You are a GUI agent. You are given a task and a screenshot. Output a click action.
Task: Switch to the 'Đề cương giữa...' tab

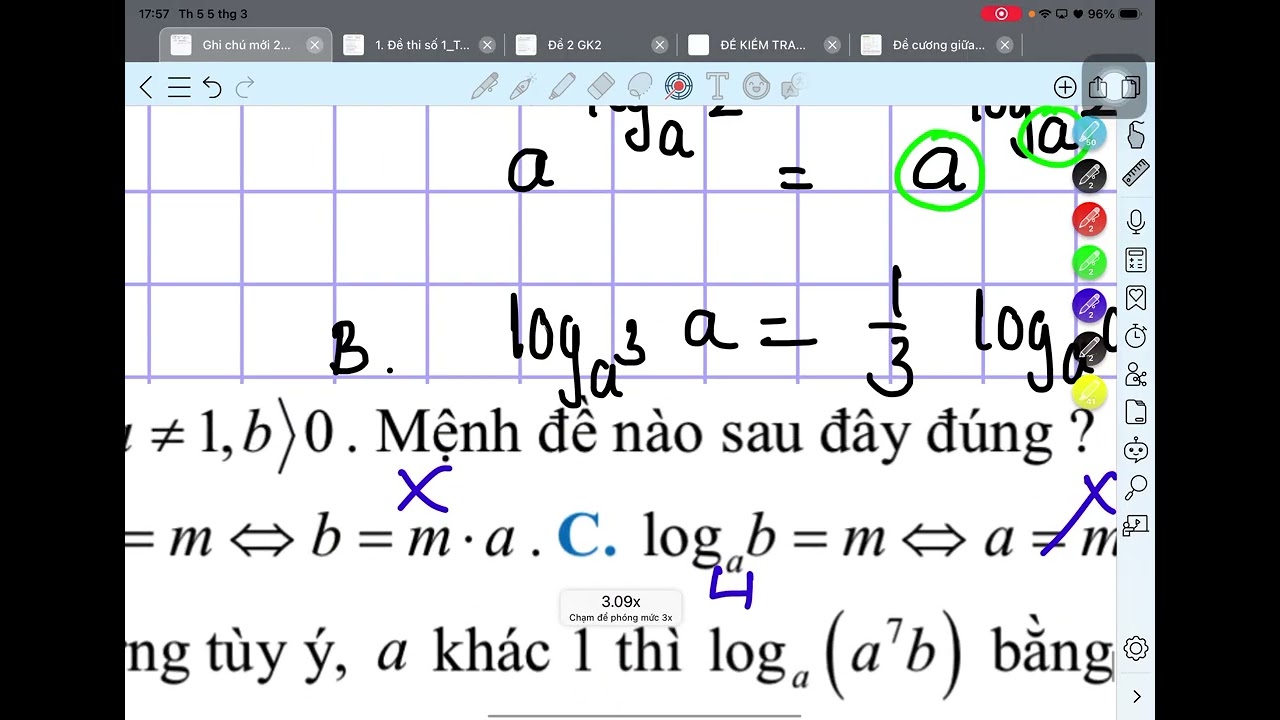(936, 45)
